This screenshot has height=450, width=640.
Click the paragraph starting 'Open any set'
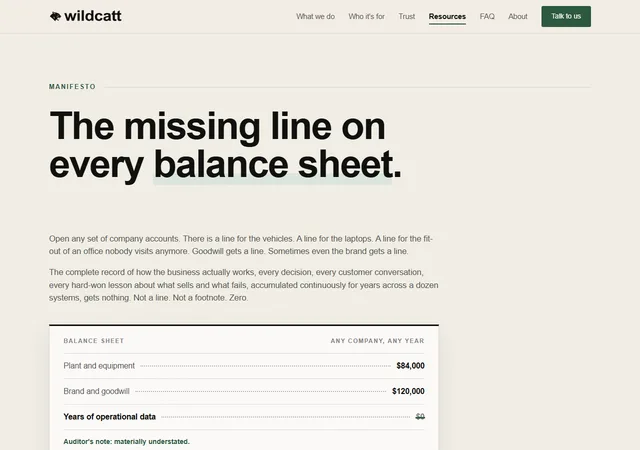[241, 245]
